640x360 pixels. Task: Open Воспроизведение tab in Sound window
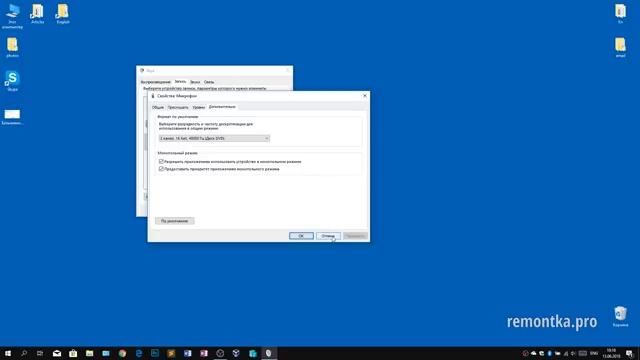coord(156,82)
